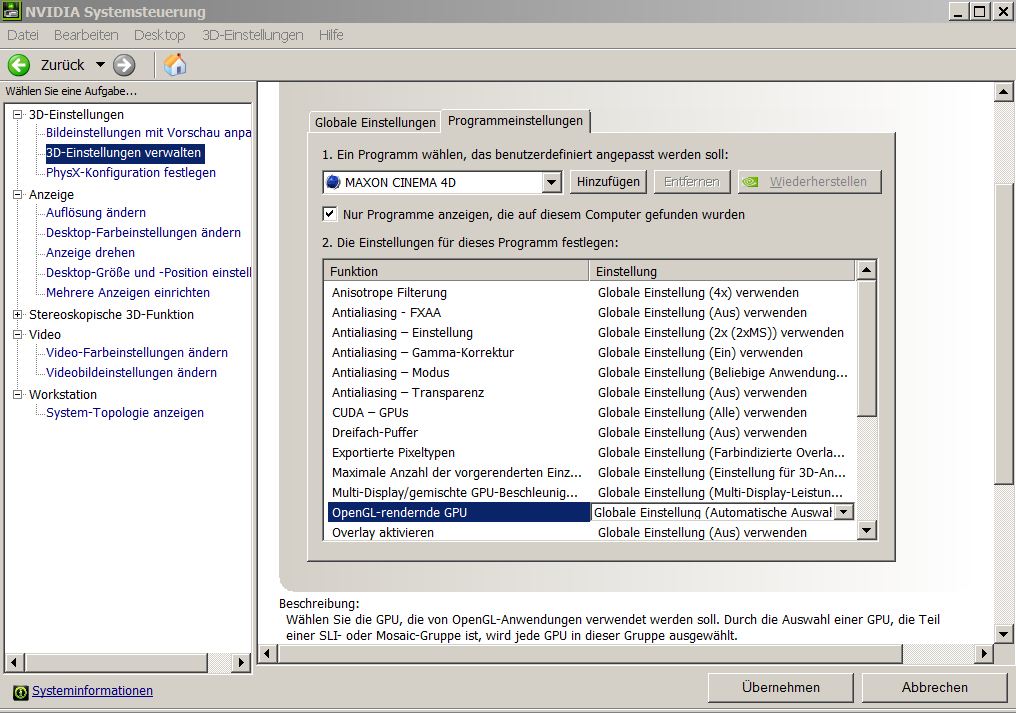Click the Entfernen button
1016x713 pixels.
tap(691, 182)
